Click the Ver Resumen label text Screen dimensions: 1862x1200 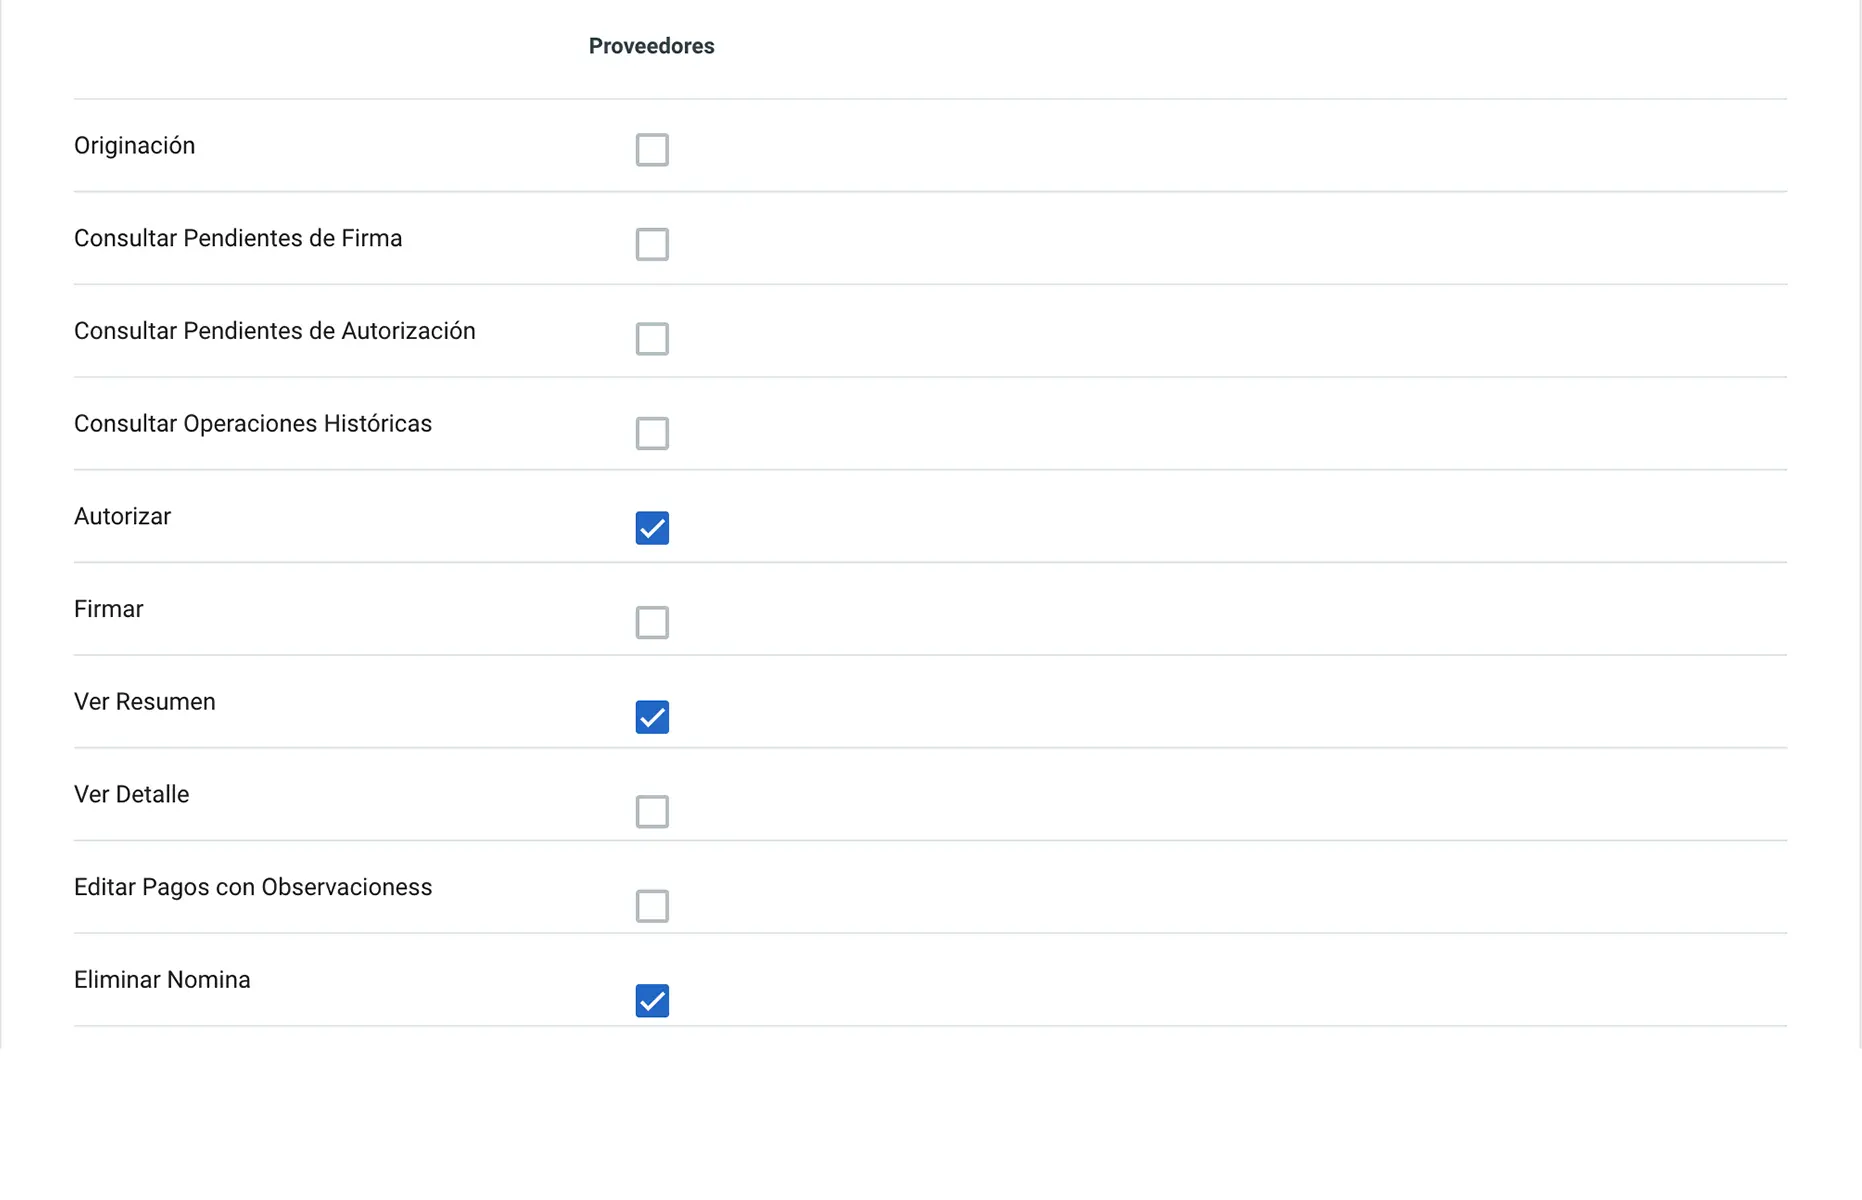tap(144, 702)
